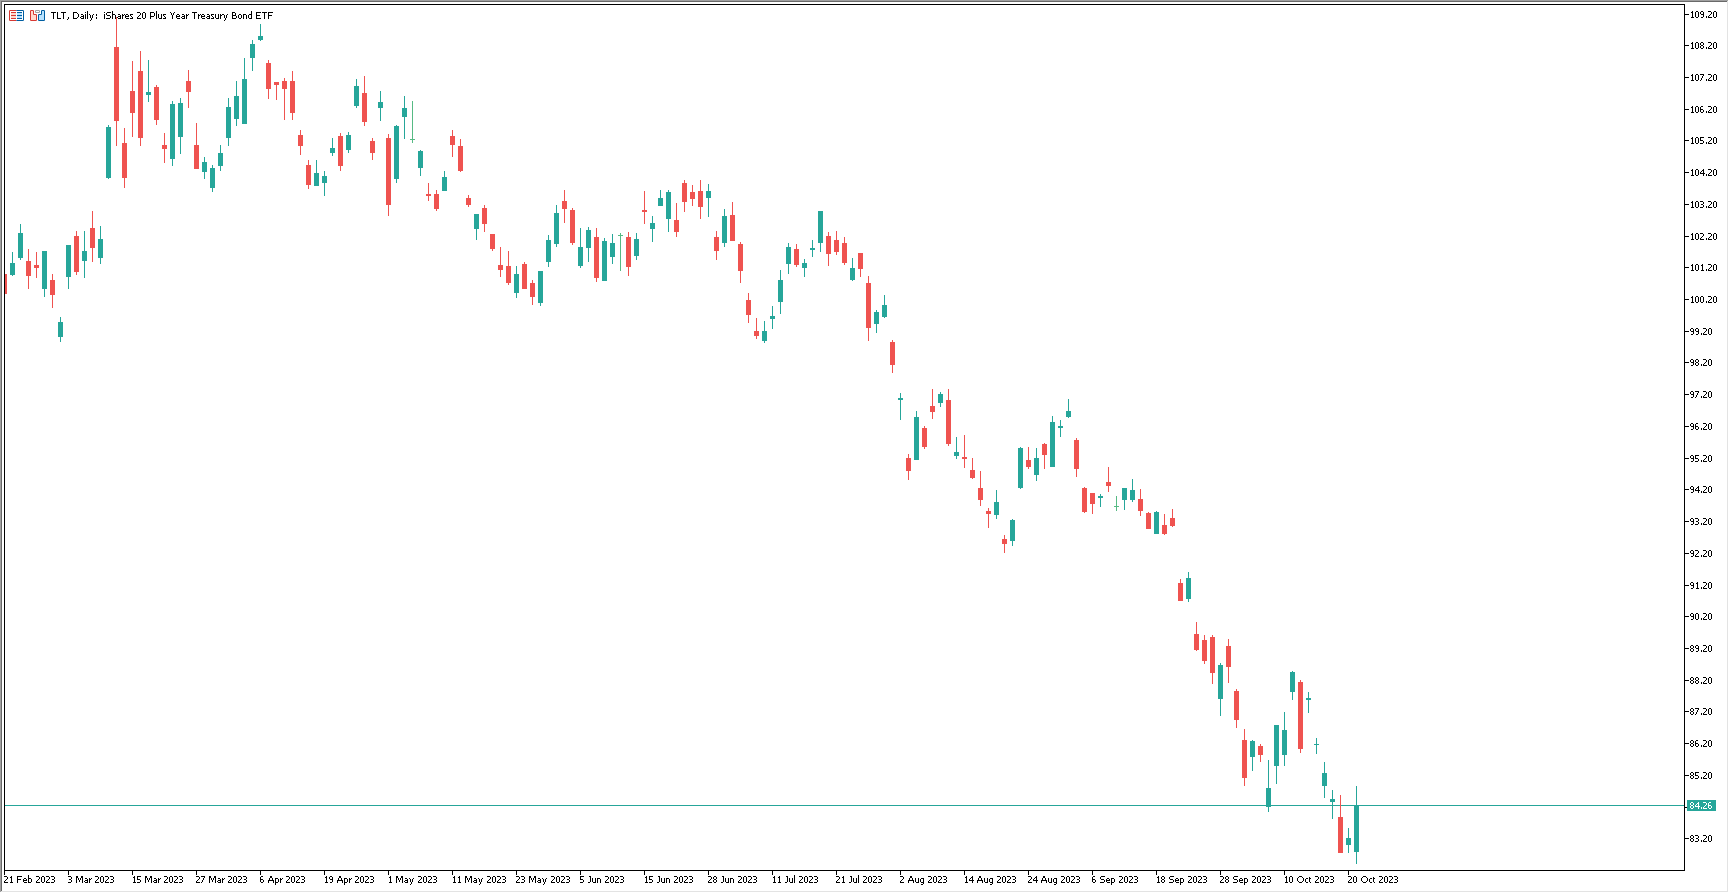Click the 109.20 price scale label
The image size is (1729, 893).
pyautogui.click(x=1702, y=14)
